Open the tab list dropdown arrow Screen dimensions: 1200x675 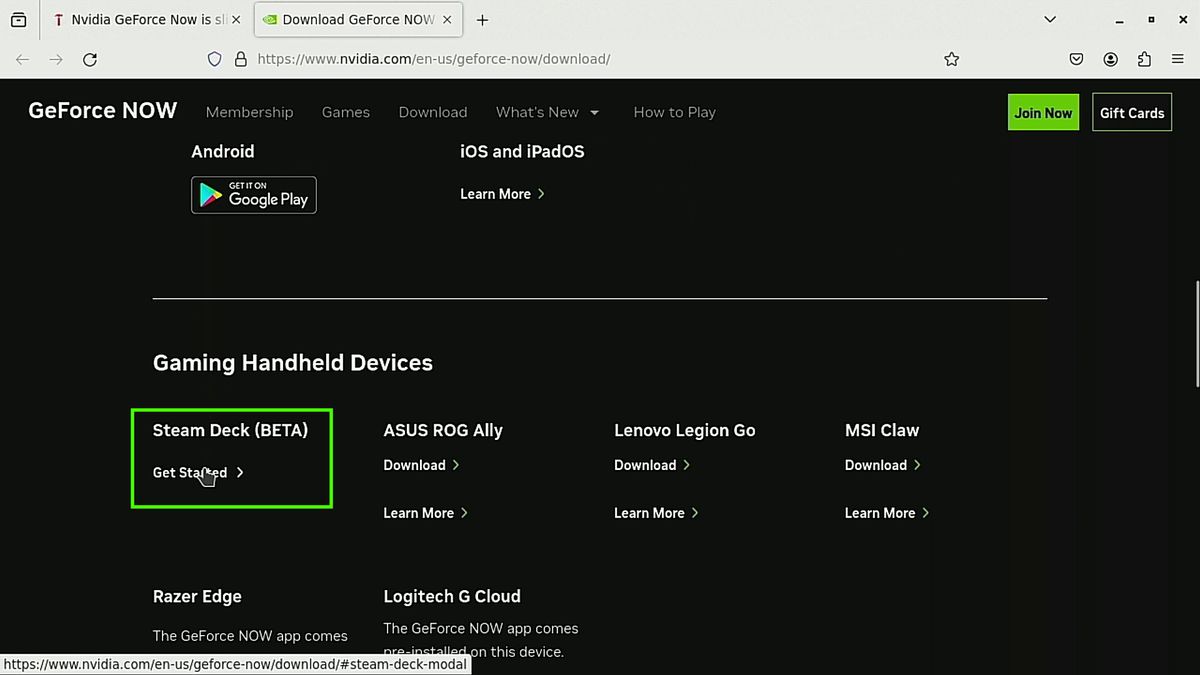[1050, 19]
